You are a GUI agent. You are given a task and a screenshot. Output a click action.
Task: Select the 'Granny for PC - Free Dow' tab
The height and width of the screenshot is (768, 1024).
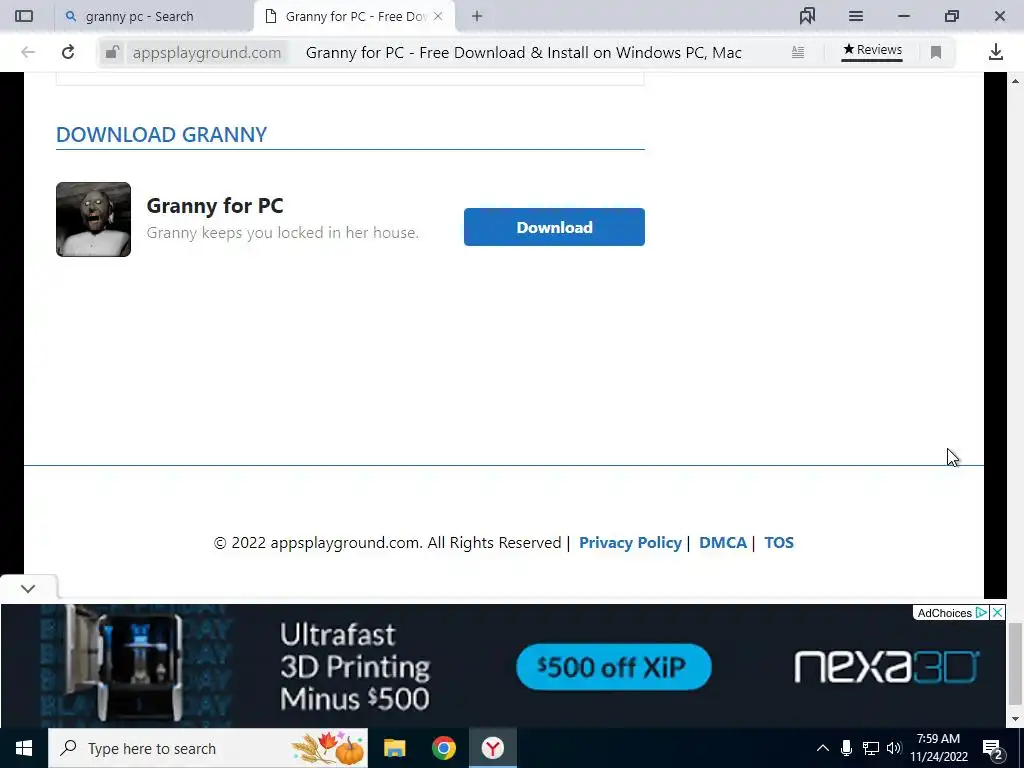point(355,16)
